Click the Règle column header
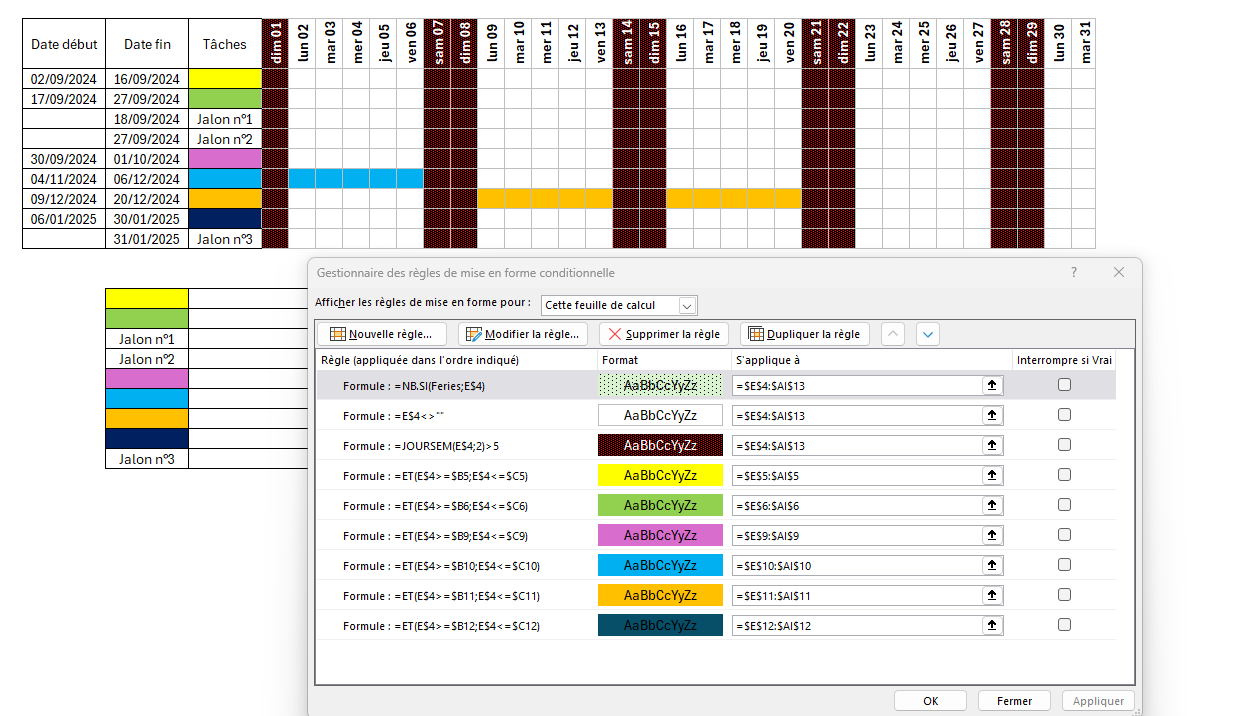 pos(457,360)
